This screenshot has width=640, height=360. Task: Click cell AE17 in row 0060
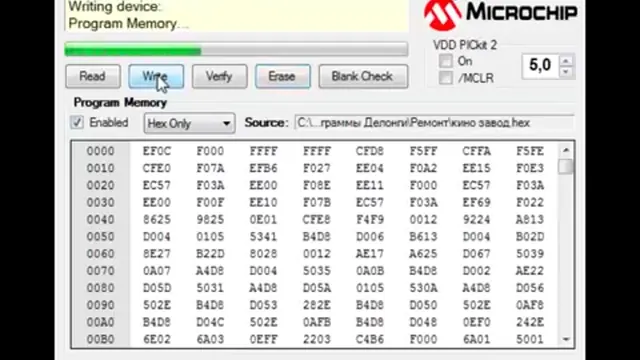point(370,254)
